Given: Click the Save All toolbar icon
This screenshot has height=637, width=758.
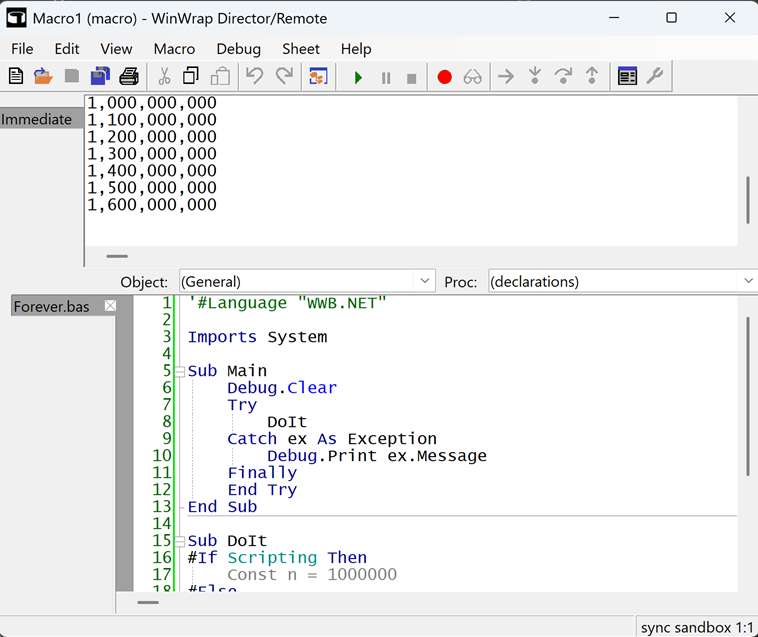Looking at the screenshot, I should [100, 76].
